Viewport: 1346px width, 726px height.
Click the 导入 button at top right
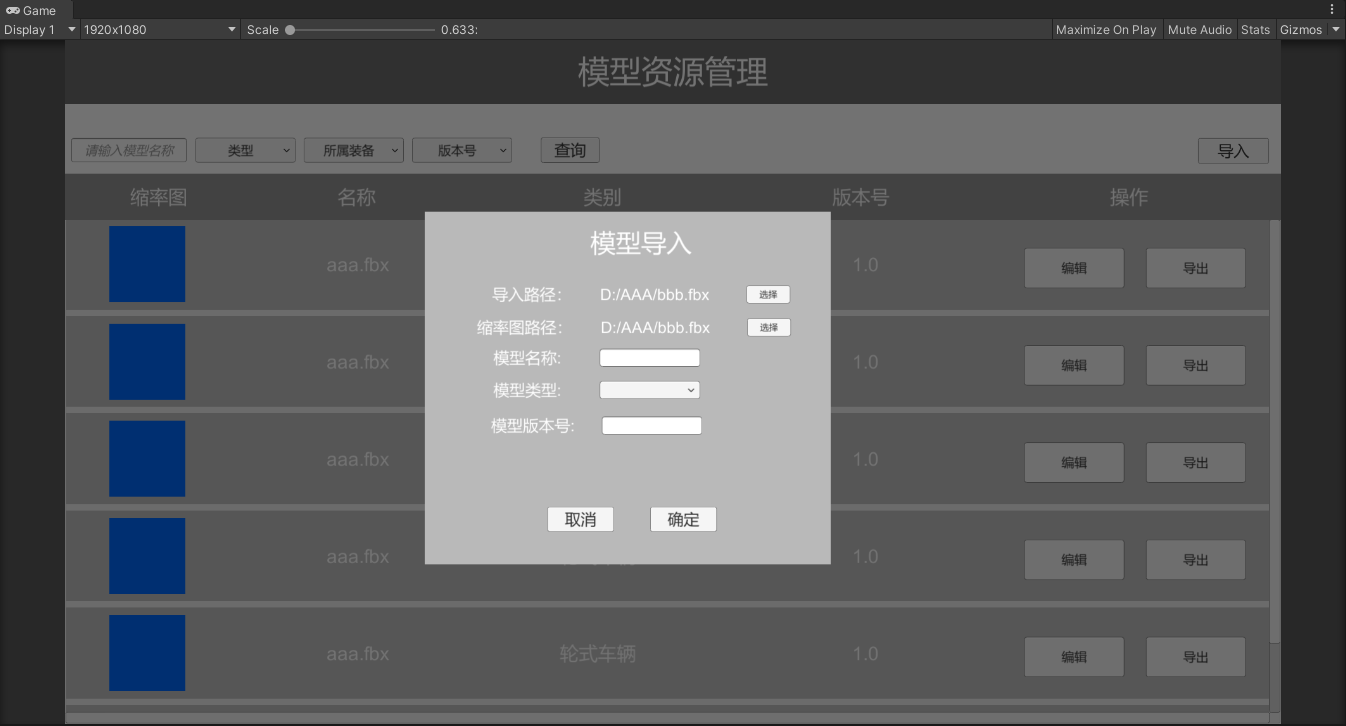point(1233,151)
